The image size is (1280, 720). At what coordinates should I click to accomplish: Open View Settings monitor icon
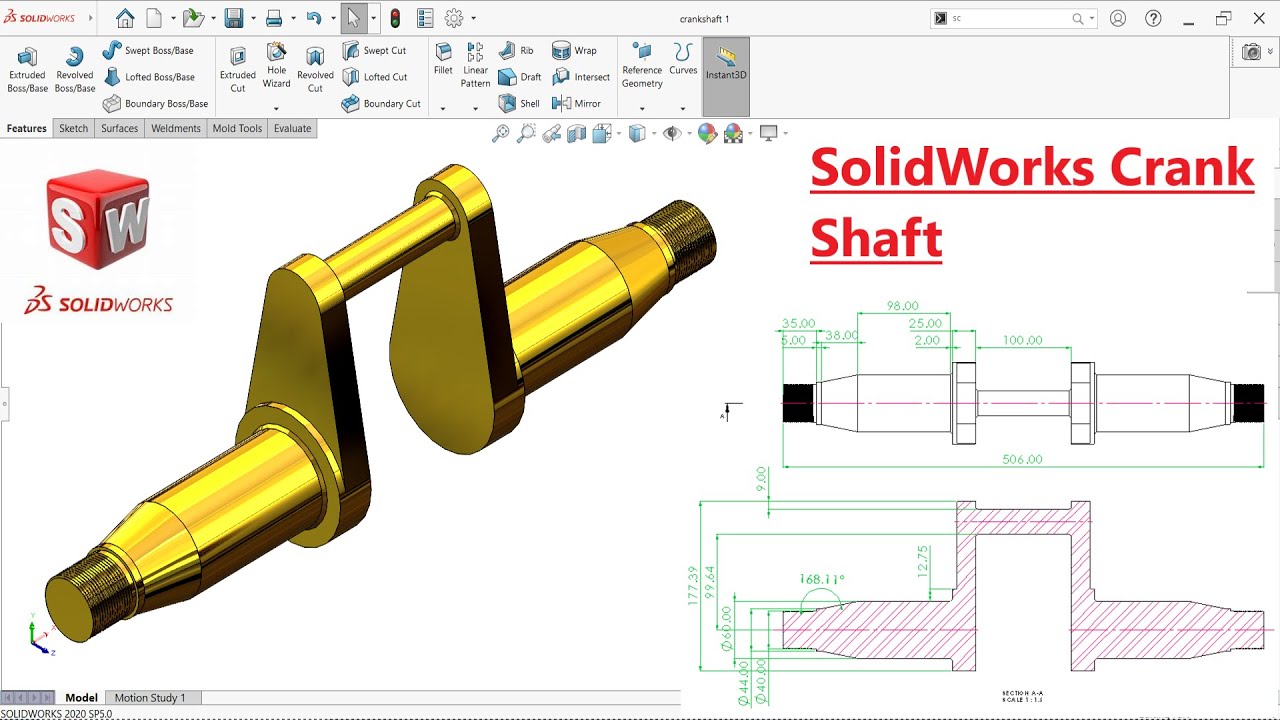coord(768,133)
